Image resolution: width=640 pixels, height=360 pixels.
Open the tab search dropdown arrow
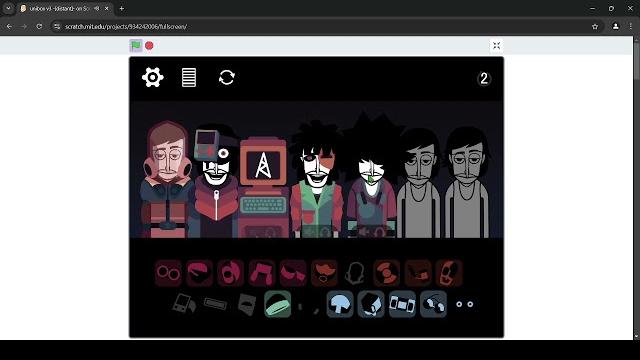[8, 8]
